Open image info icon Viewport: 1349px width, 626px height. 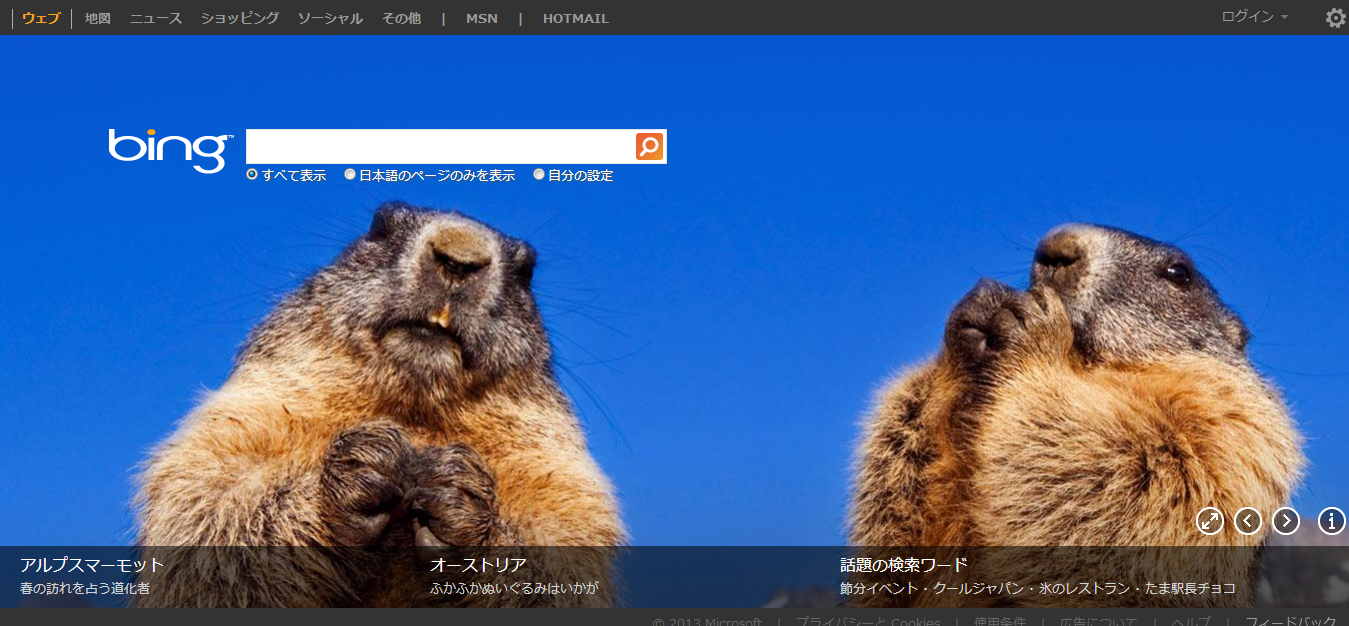pyautogui.click(x=1332, y=521)
